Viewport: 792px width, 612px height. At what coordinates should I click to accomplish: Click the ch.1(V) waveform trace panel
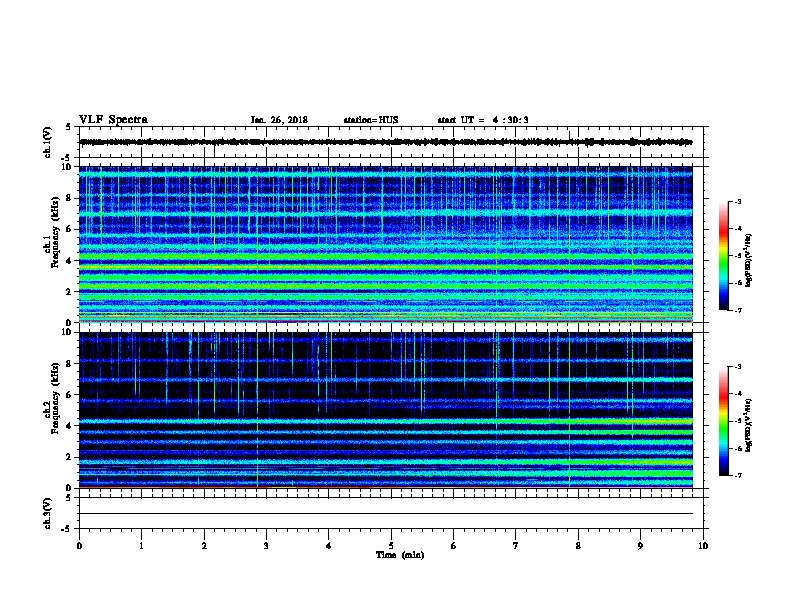click(393, 142)
